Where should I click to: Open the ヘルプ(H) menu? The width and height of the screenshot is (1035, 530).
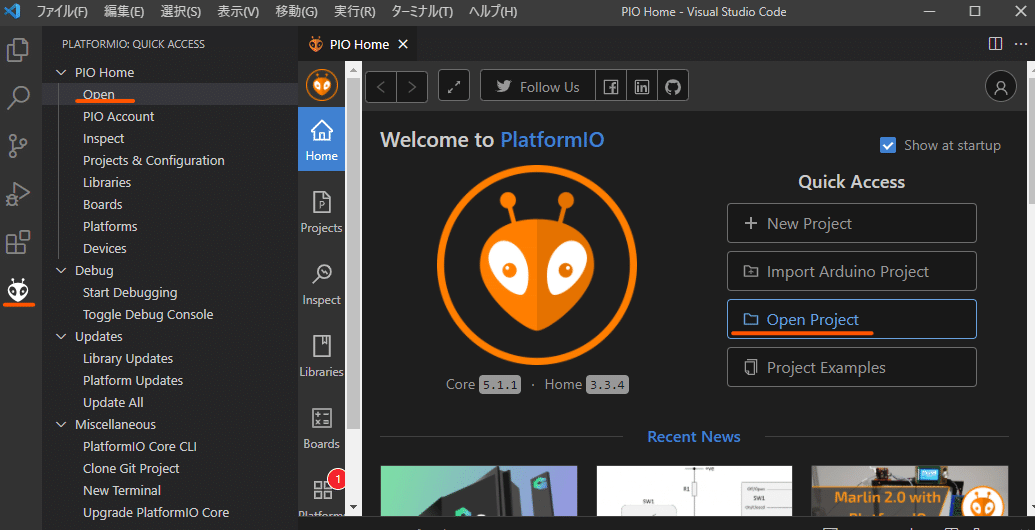click(493, 12)
